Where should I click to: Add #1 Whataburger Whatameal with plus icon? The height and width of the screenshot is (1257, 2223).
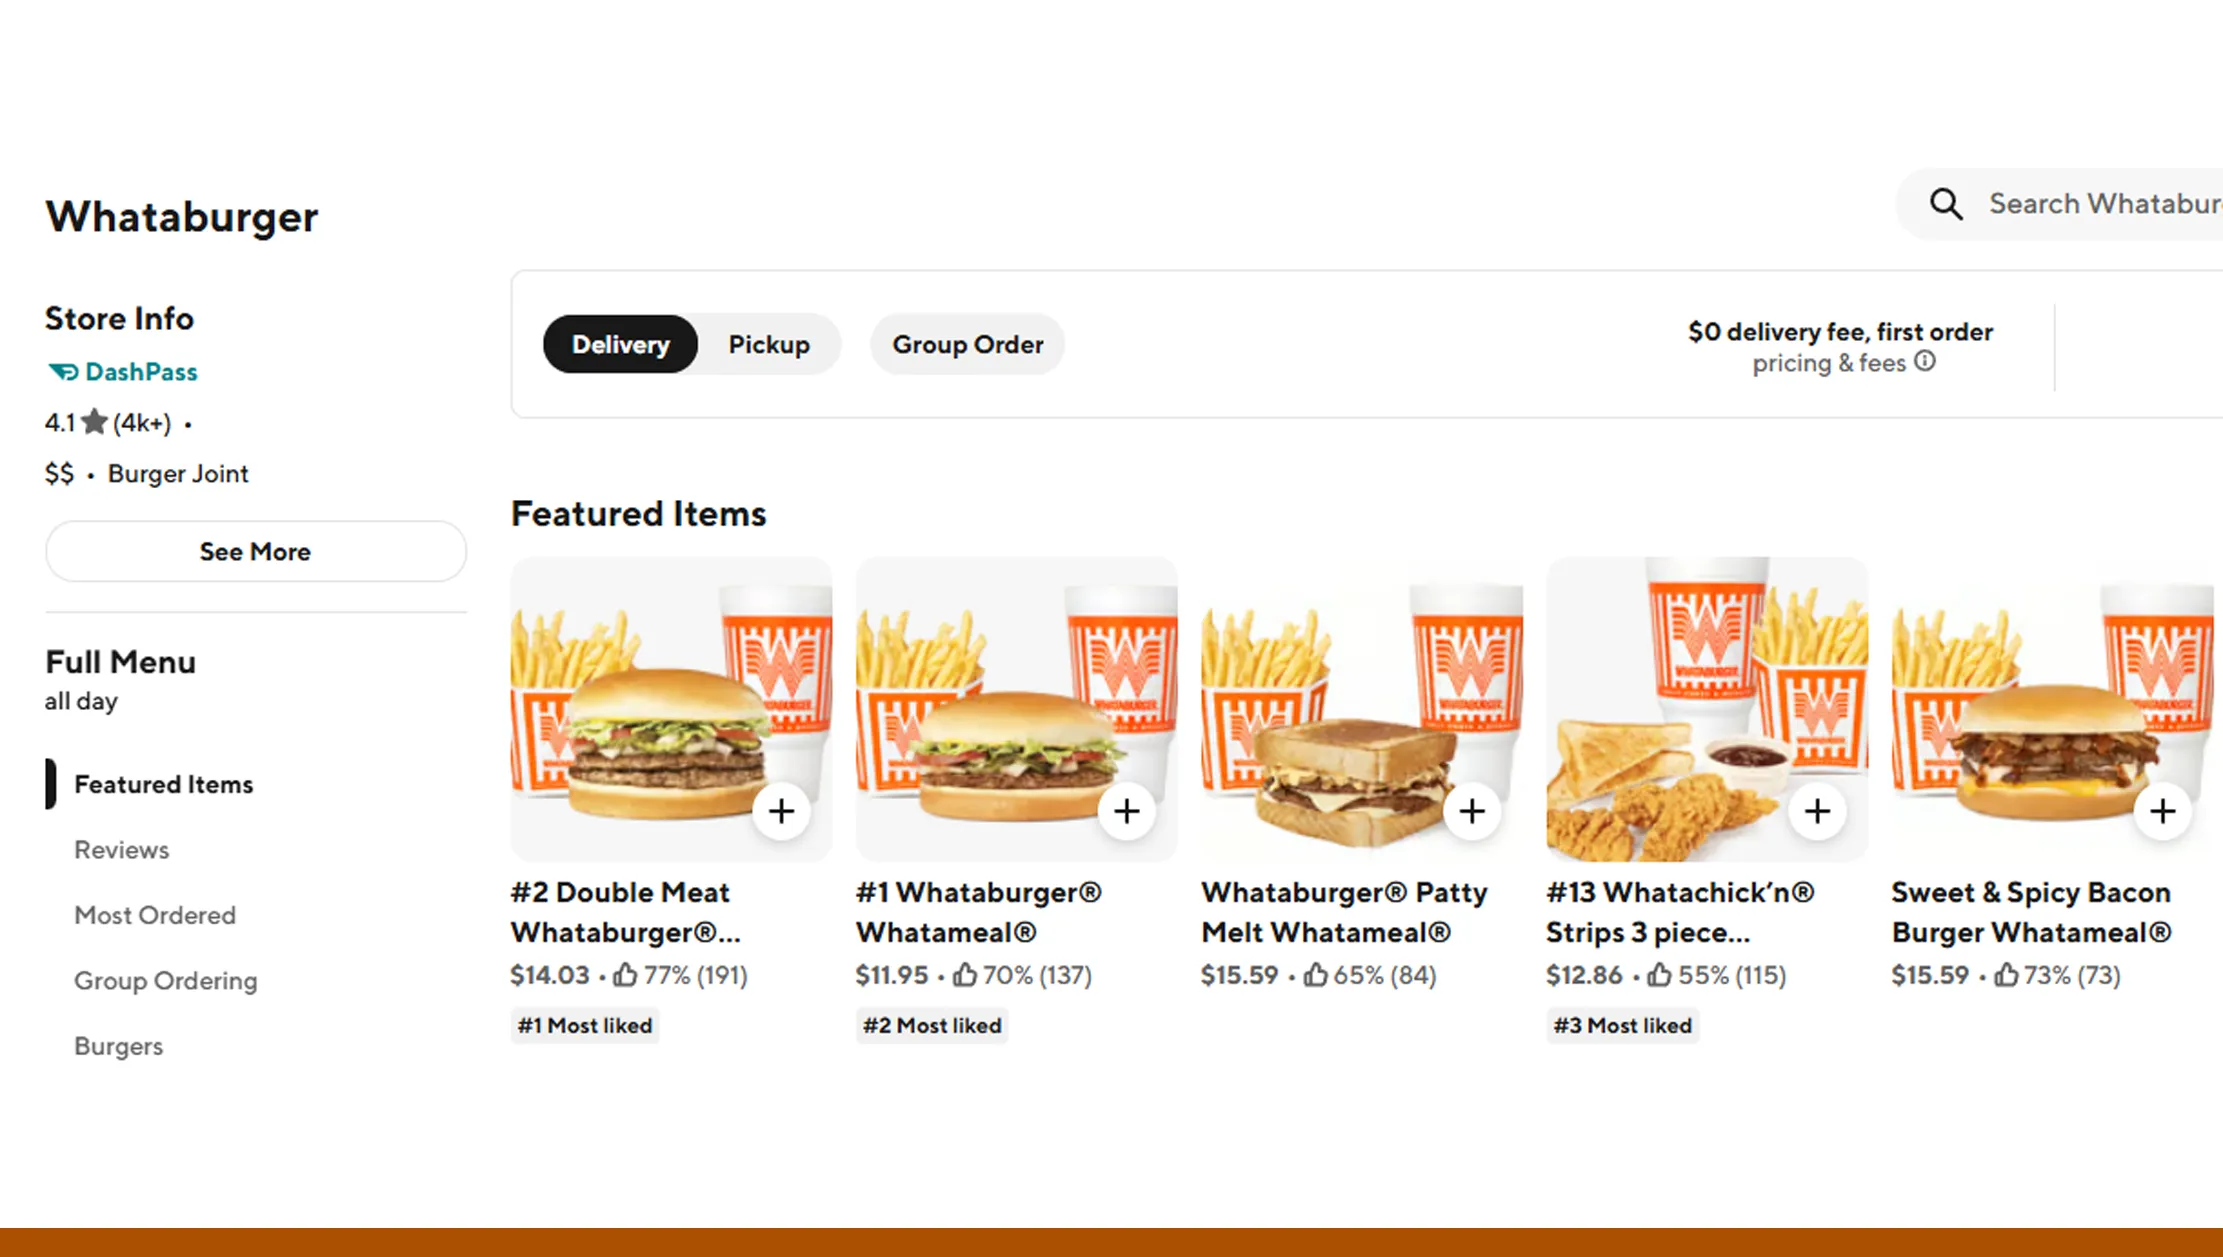click(1127, 811)
